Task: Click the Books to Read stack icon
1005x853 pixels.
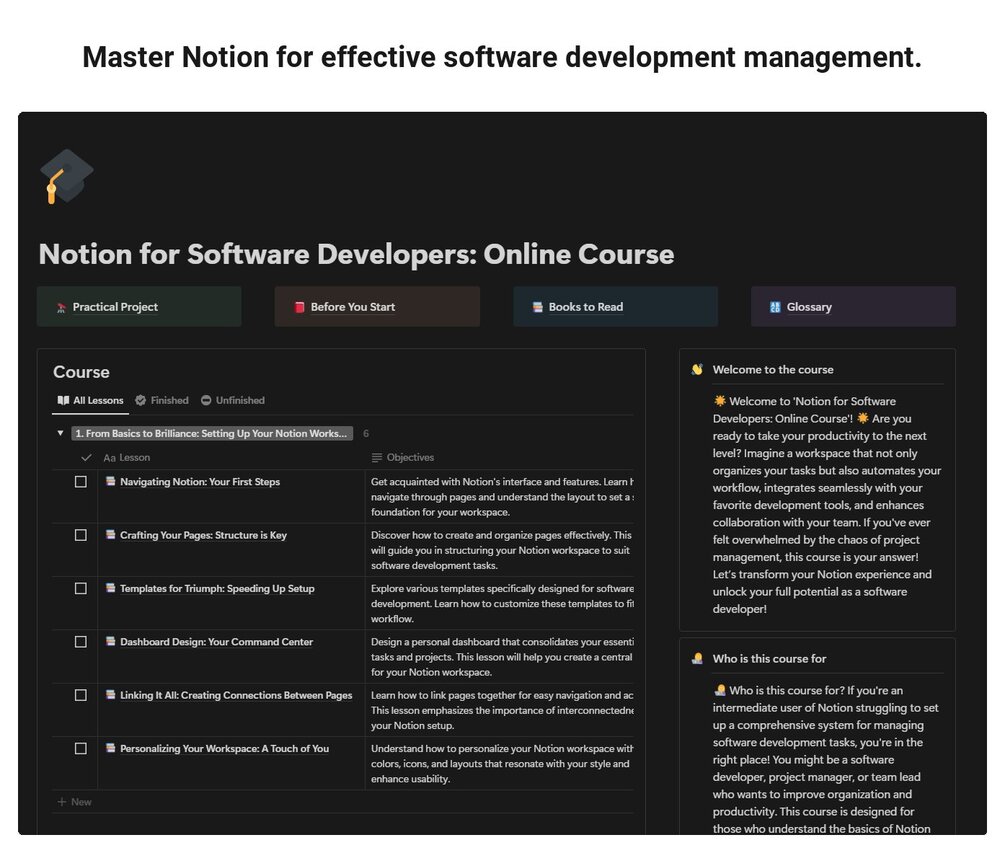Action: (537, 307)
